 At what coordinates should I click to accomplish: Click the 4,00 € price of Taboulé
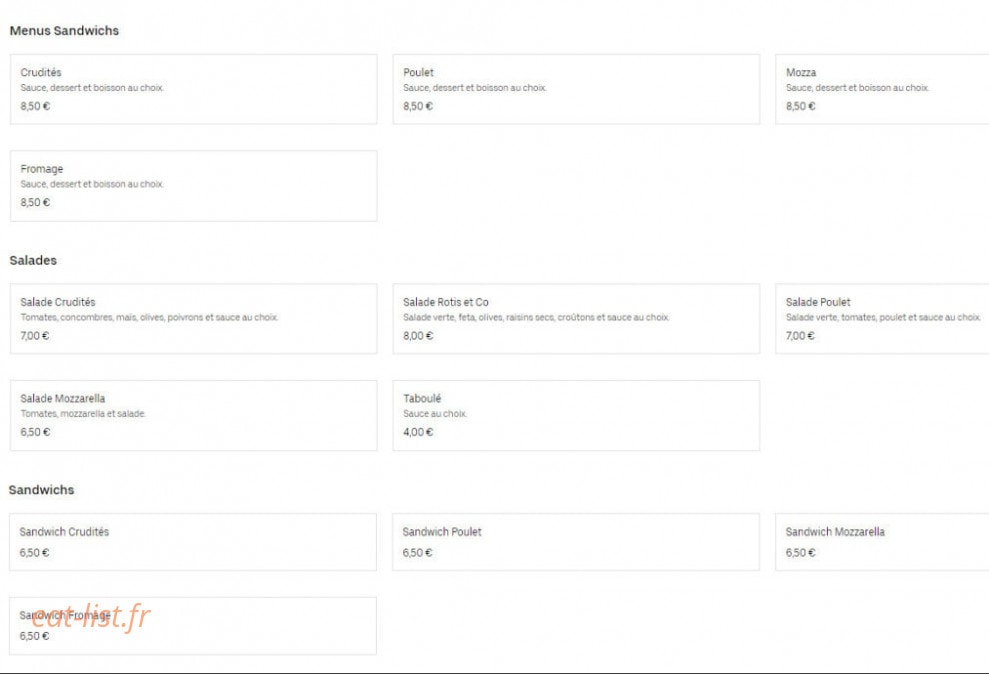[418, 432]
